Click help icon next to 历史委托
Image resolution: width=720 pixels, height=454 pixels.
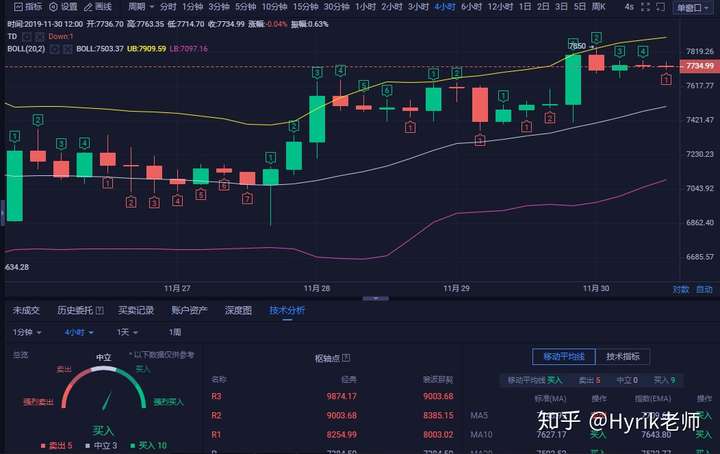click(x=100, y=310)
